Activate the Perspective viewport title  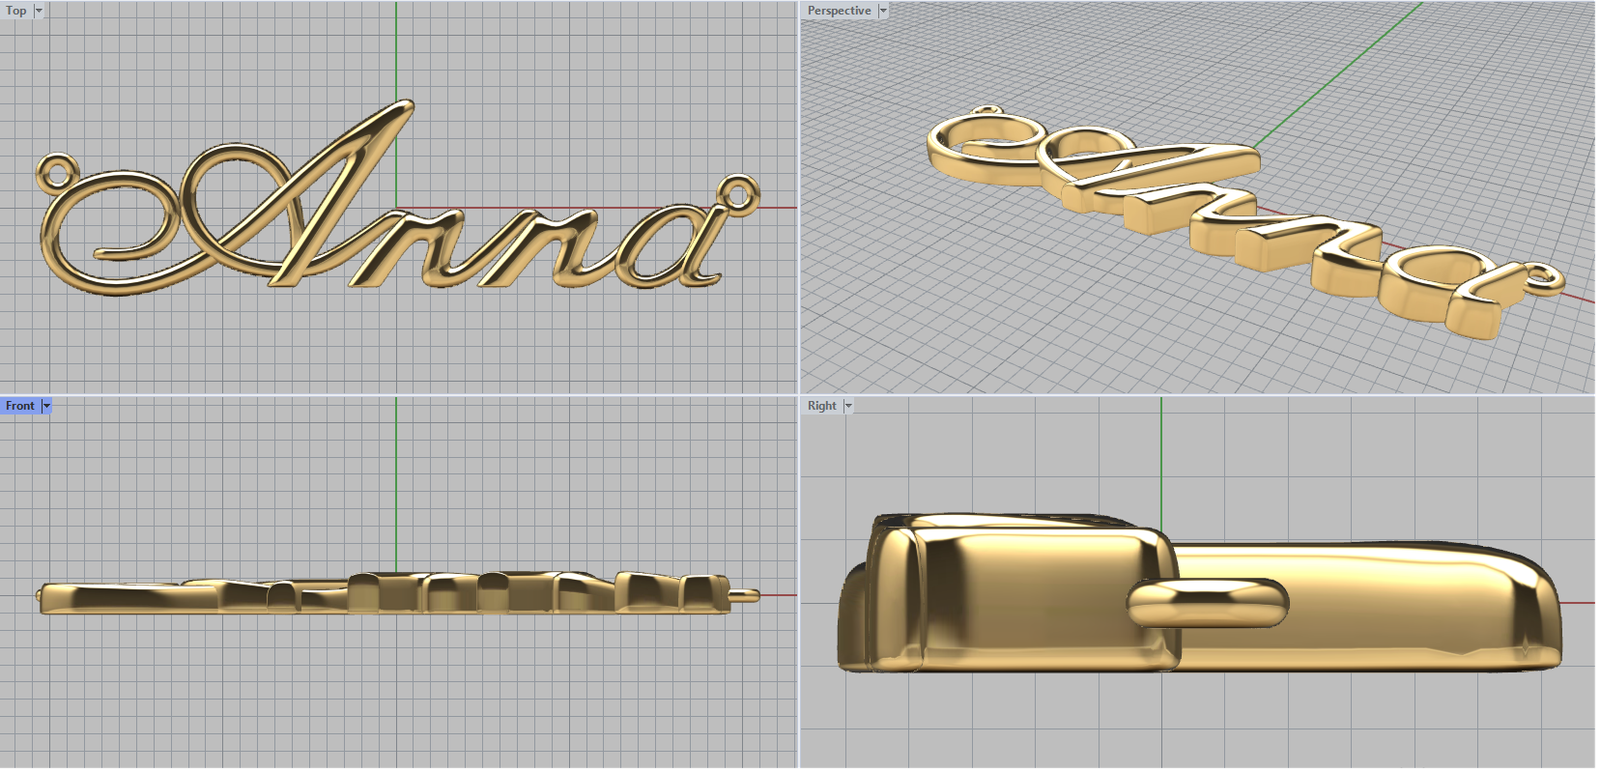click(838, 10)
